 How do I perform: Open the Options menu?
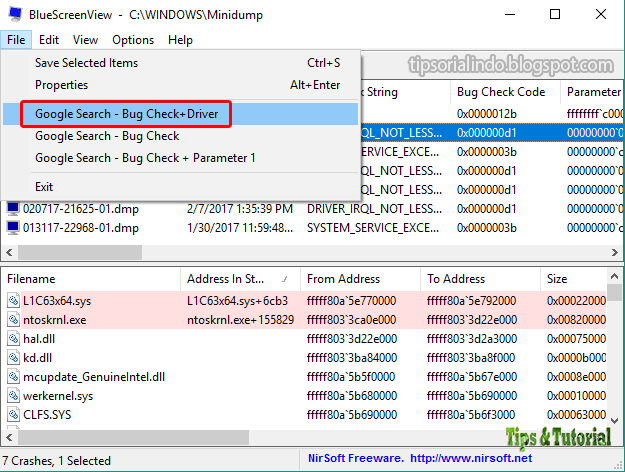[133, 40]
